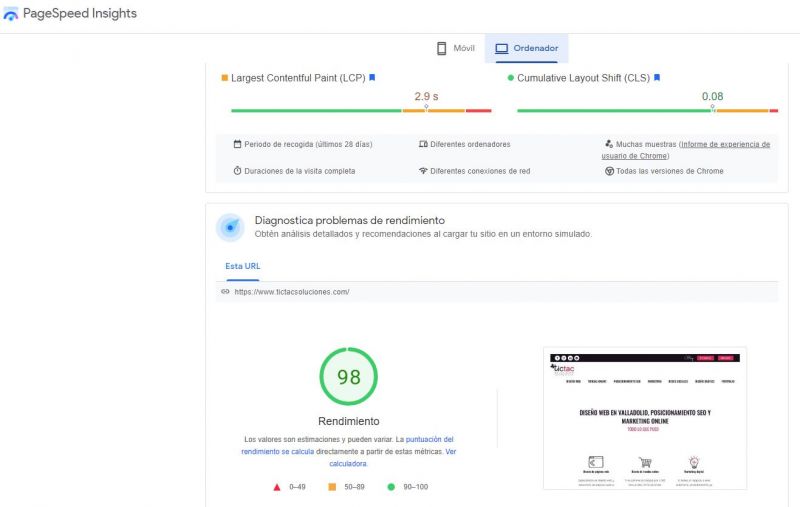The width and height of the screenshot is (800, 507).
Task: Click the desktop monitor icon
Action: [502, 48]
